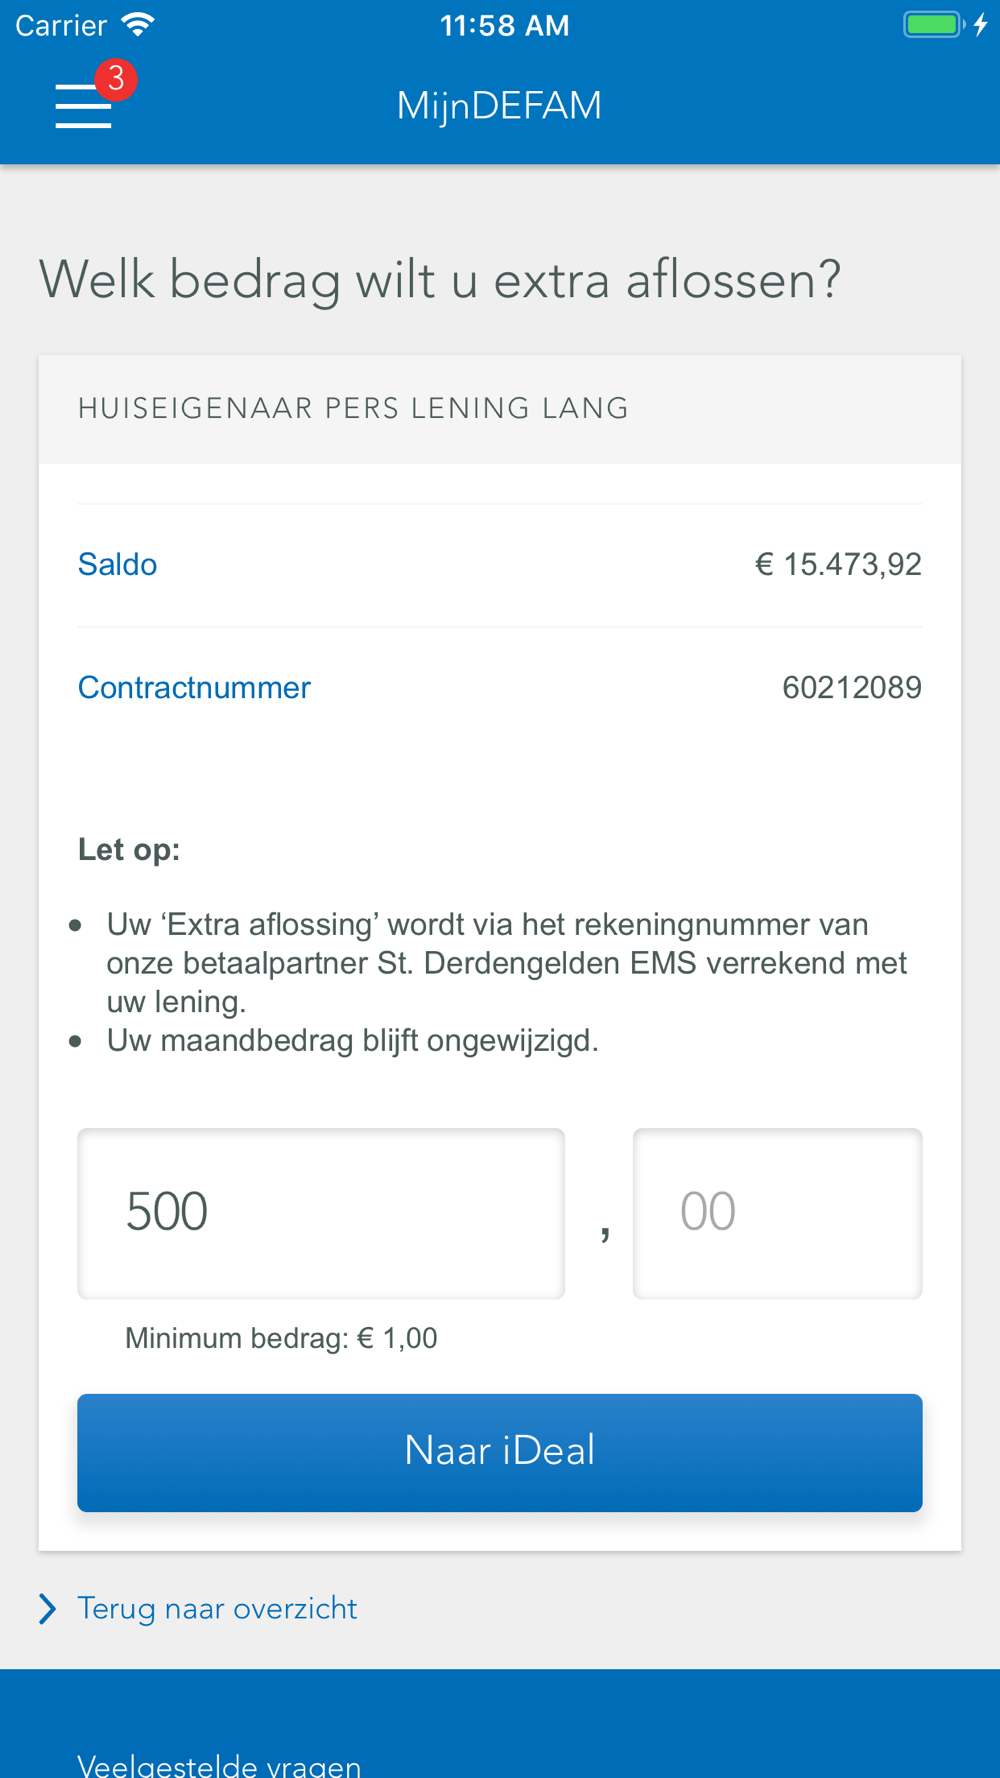Image resolution: width=1000 pixels, height=1778 pixels.
Task: Open the hamburger menu
Action: click(83, 106)
